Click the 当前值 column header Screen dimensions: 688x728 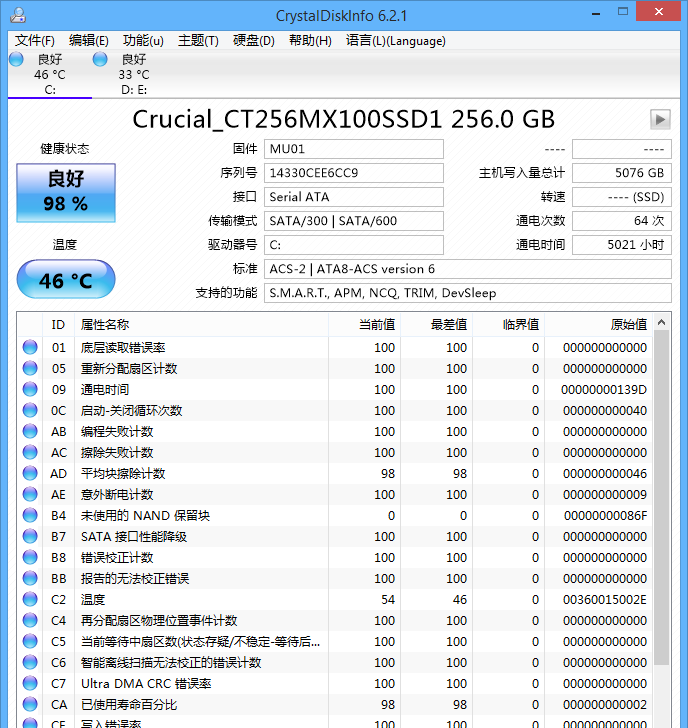(x=364, y=325)
